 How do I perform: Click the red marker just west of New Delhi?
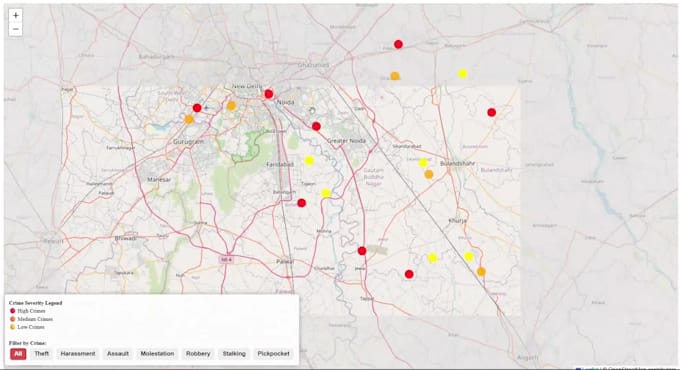coord(197,108)
